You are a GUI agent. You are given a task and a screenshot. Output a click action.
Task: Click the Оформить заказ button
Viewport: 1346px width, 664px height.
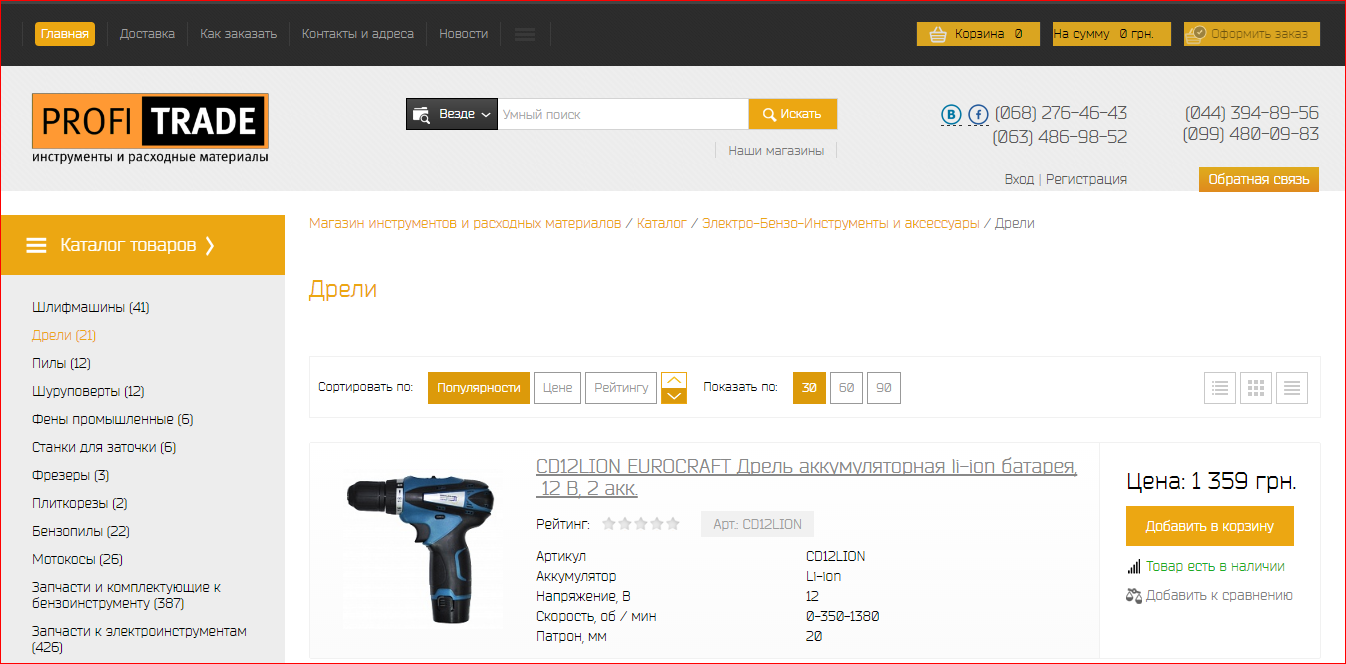pyautogui.click(x=1252, y=34)
